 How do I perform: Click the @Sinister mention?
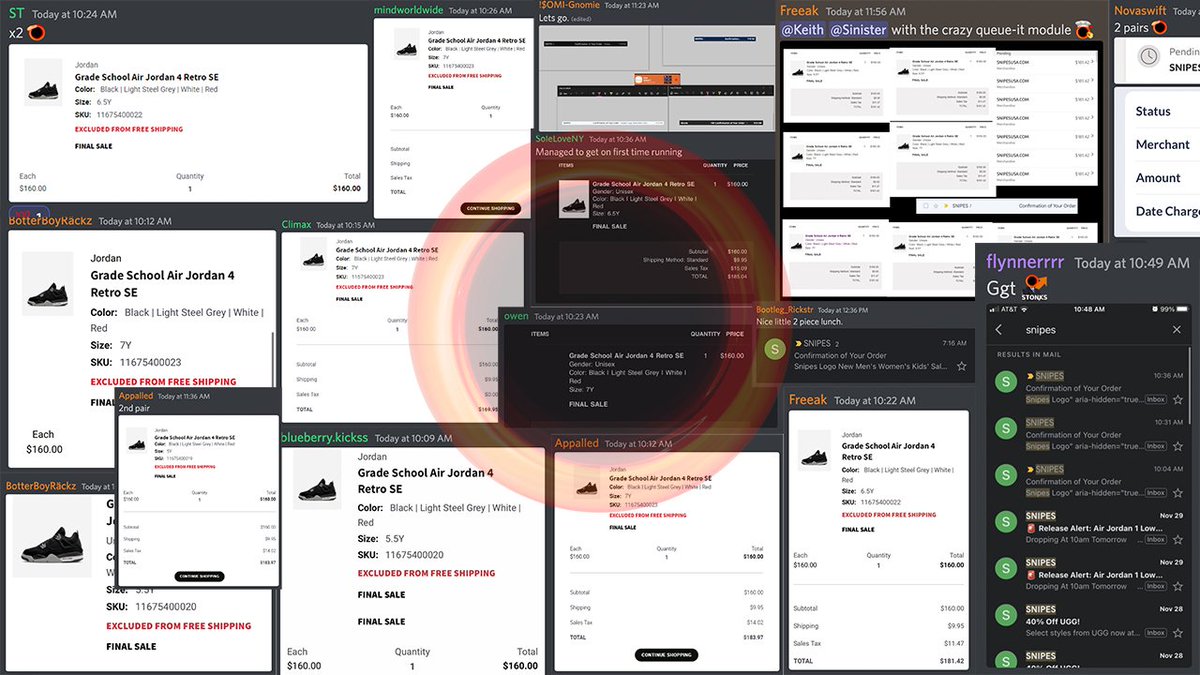point(858,30)
